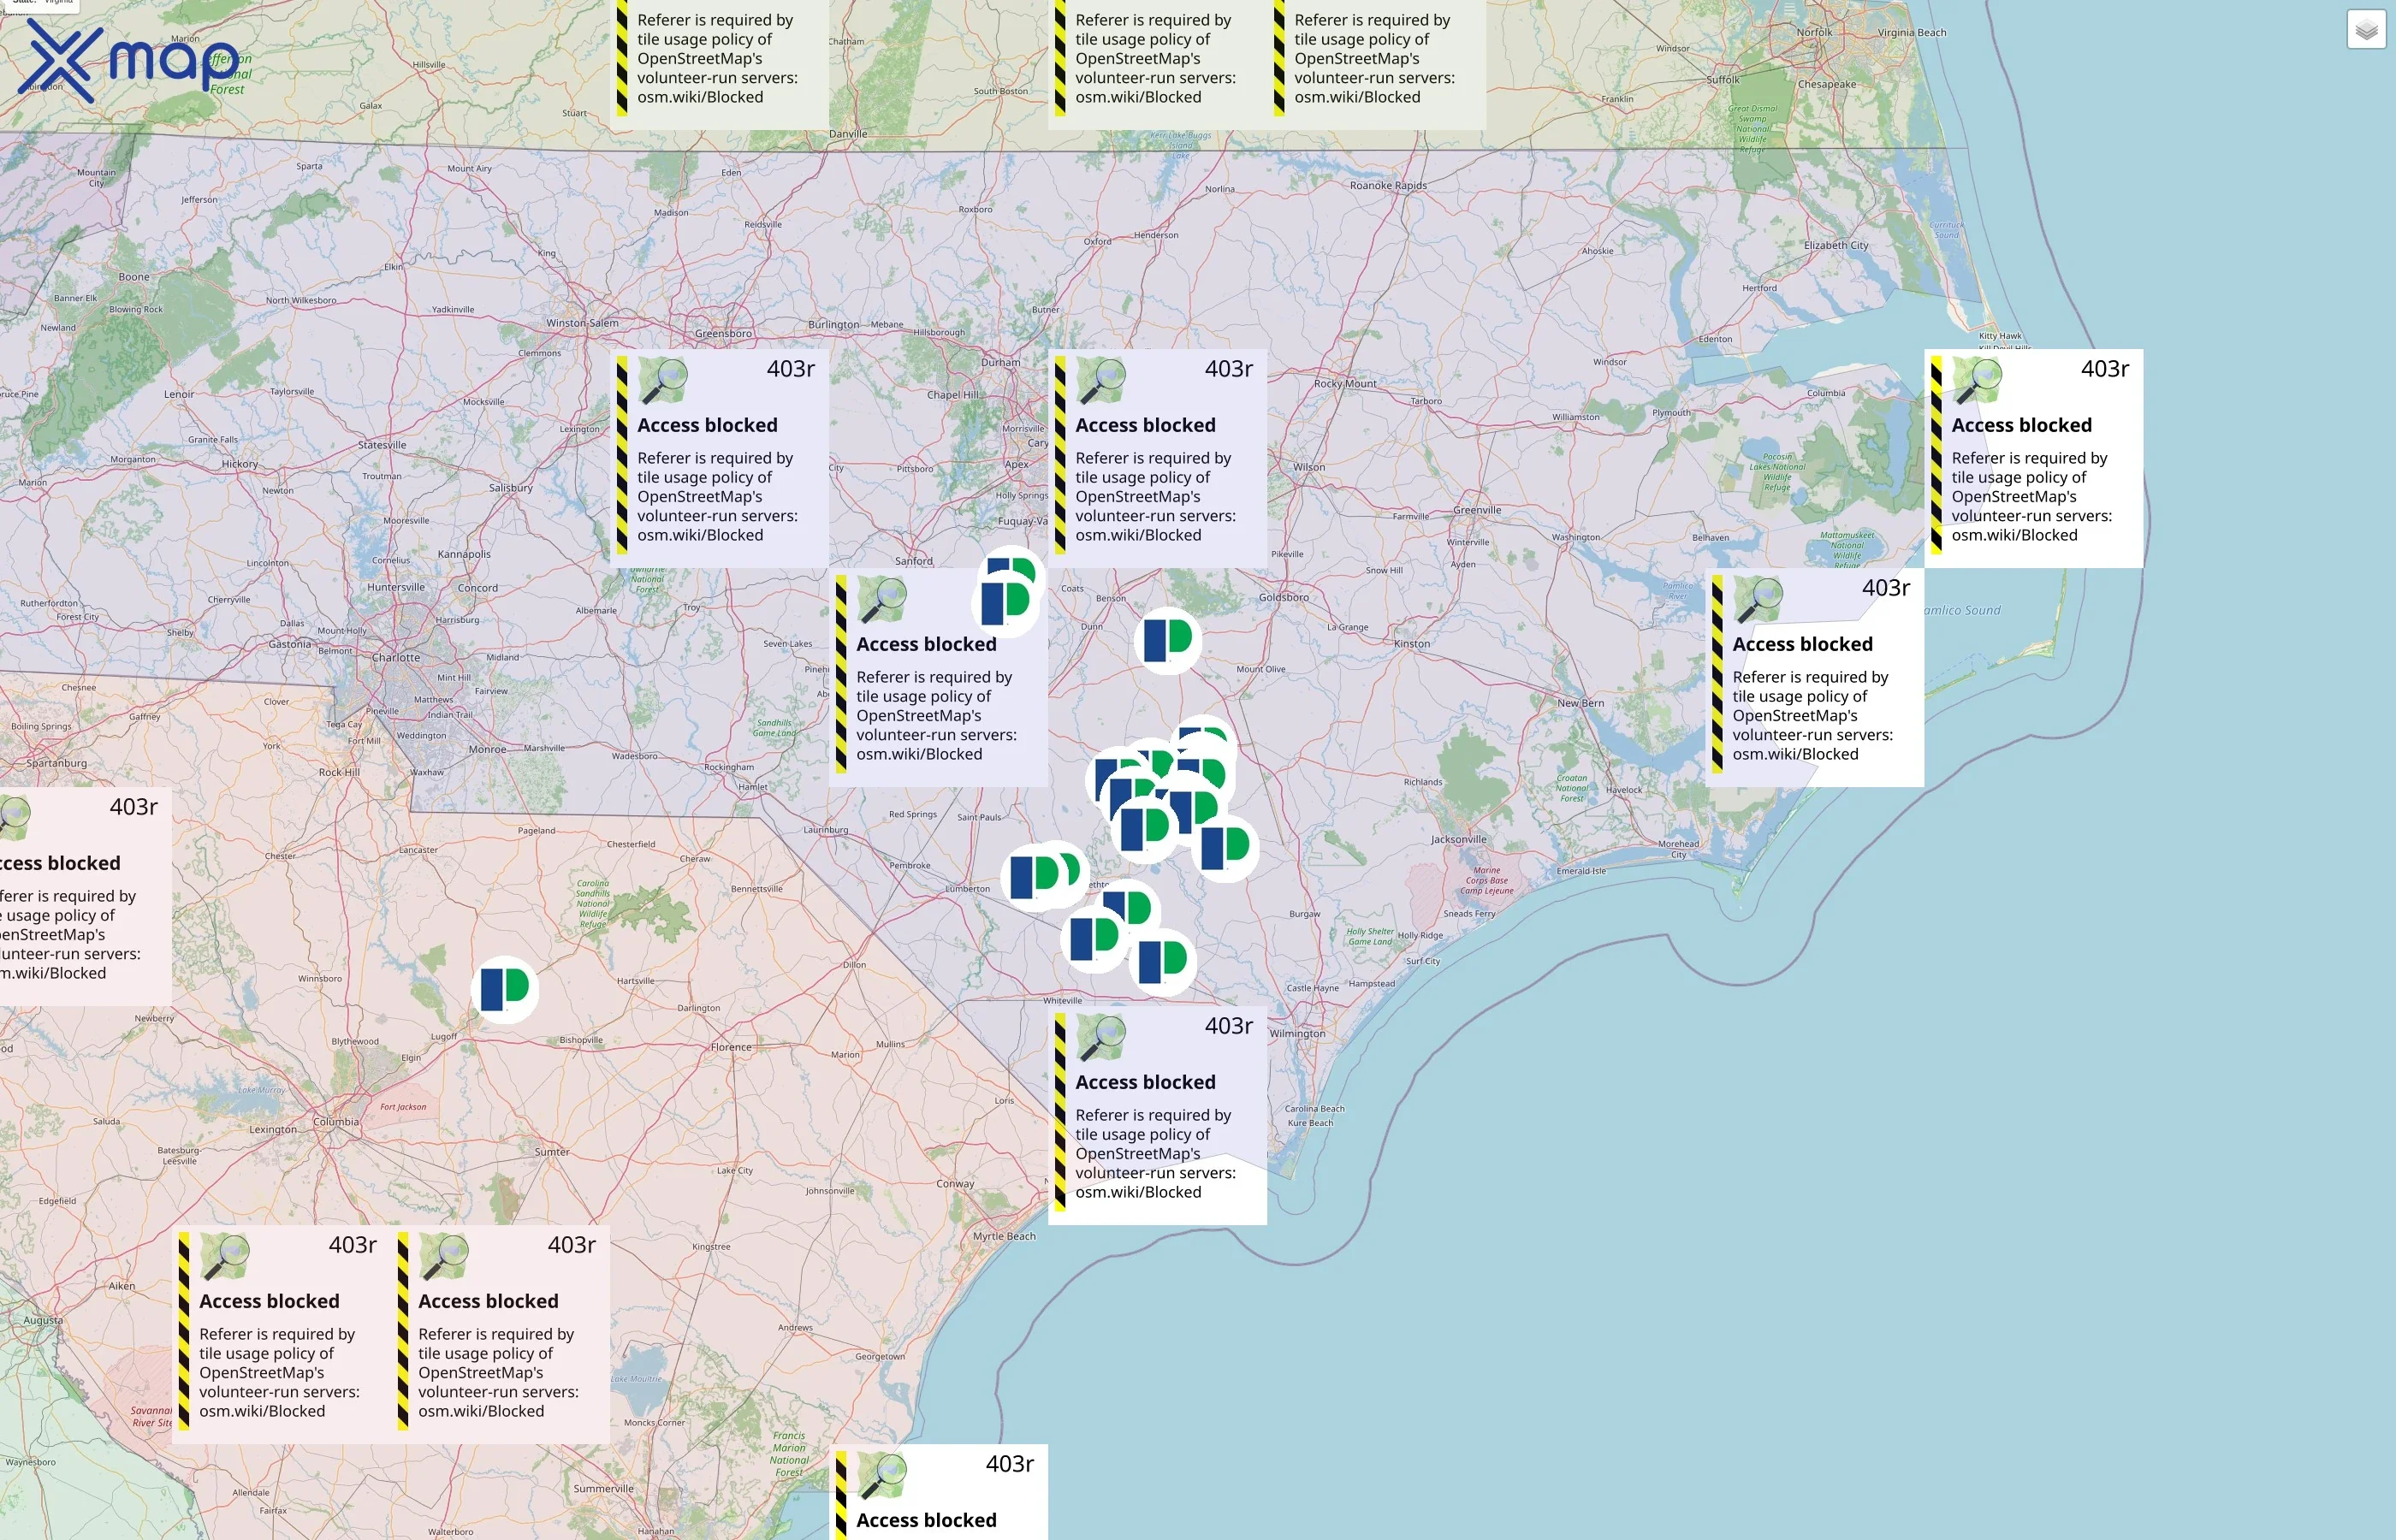
Task: Click the Burlington label
Action: (x=833, y=325)
